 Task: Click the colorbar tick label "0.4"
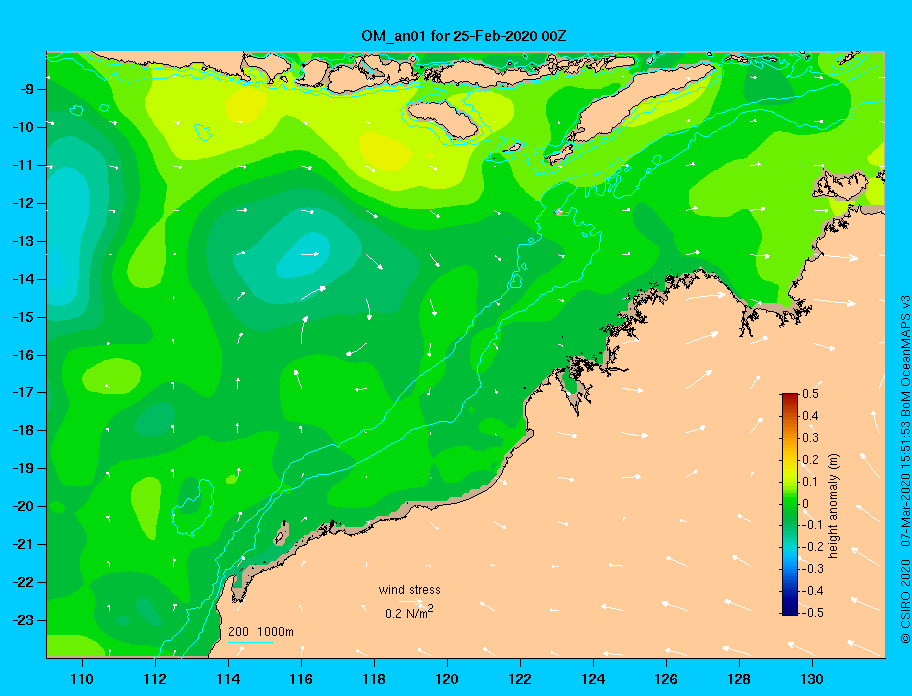[x=811, y=416]
